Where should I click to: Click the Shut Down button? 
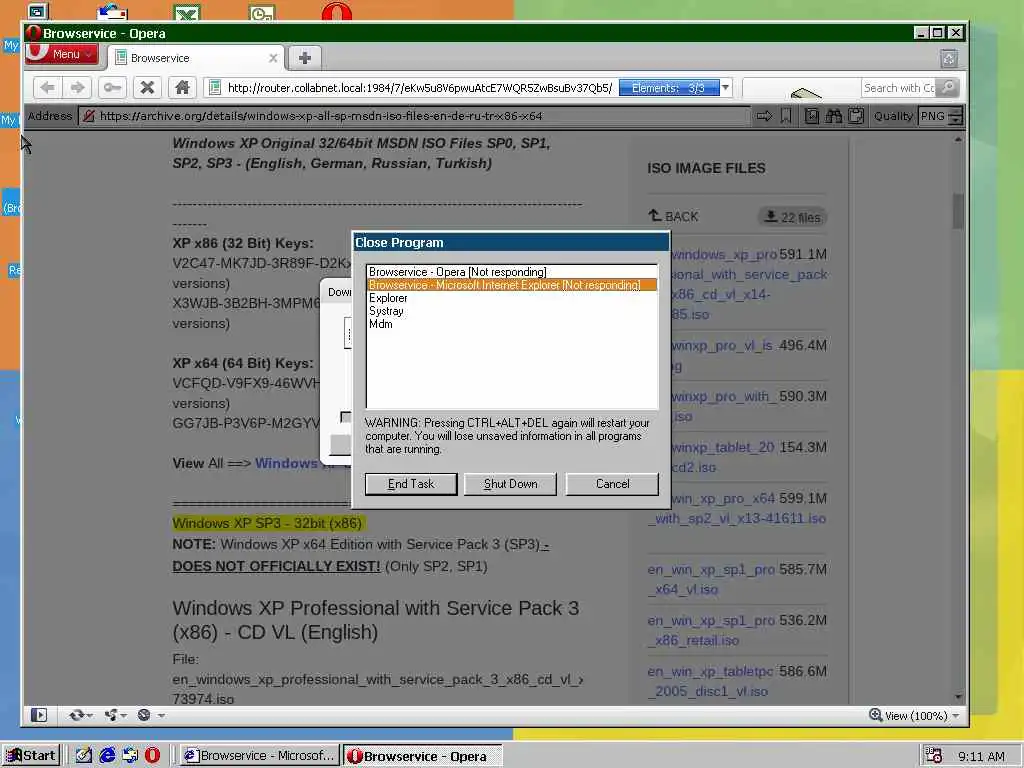click(x=510, y=484)
